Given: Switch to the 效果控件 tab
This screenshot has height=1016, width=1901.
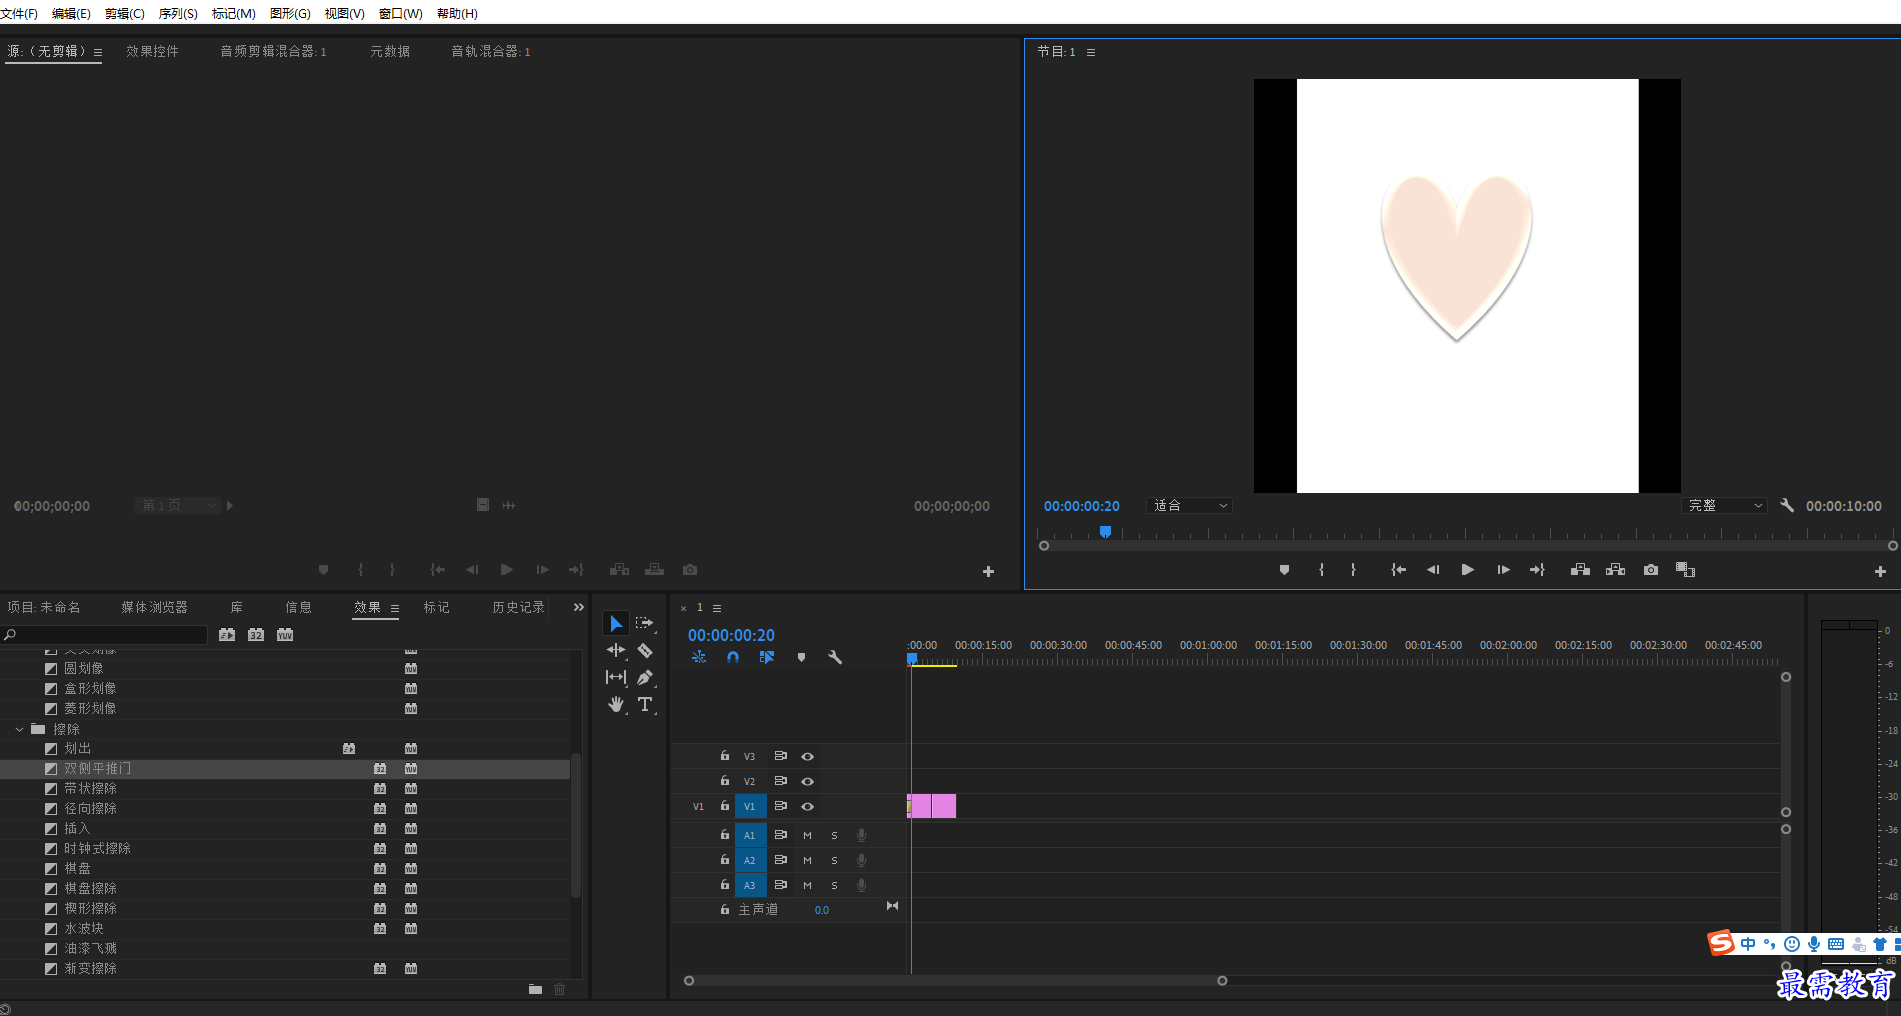Looking at the screenshot, I should click(x=152, y=51).
